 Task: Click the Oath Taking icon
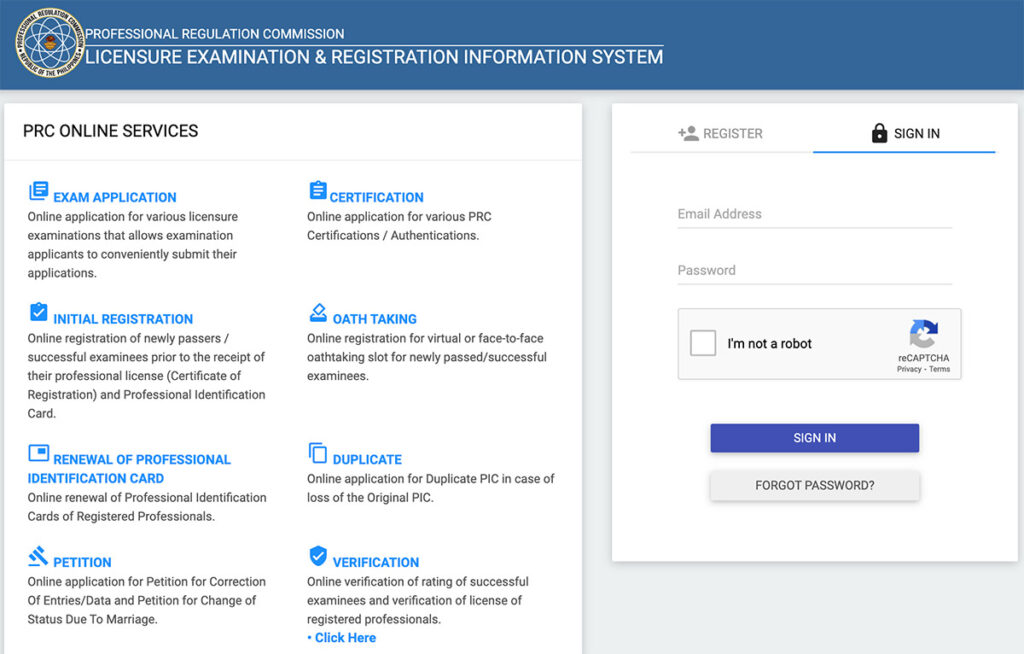pyautogui.click(x=318, y=312)
